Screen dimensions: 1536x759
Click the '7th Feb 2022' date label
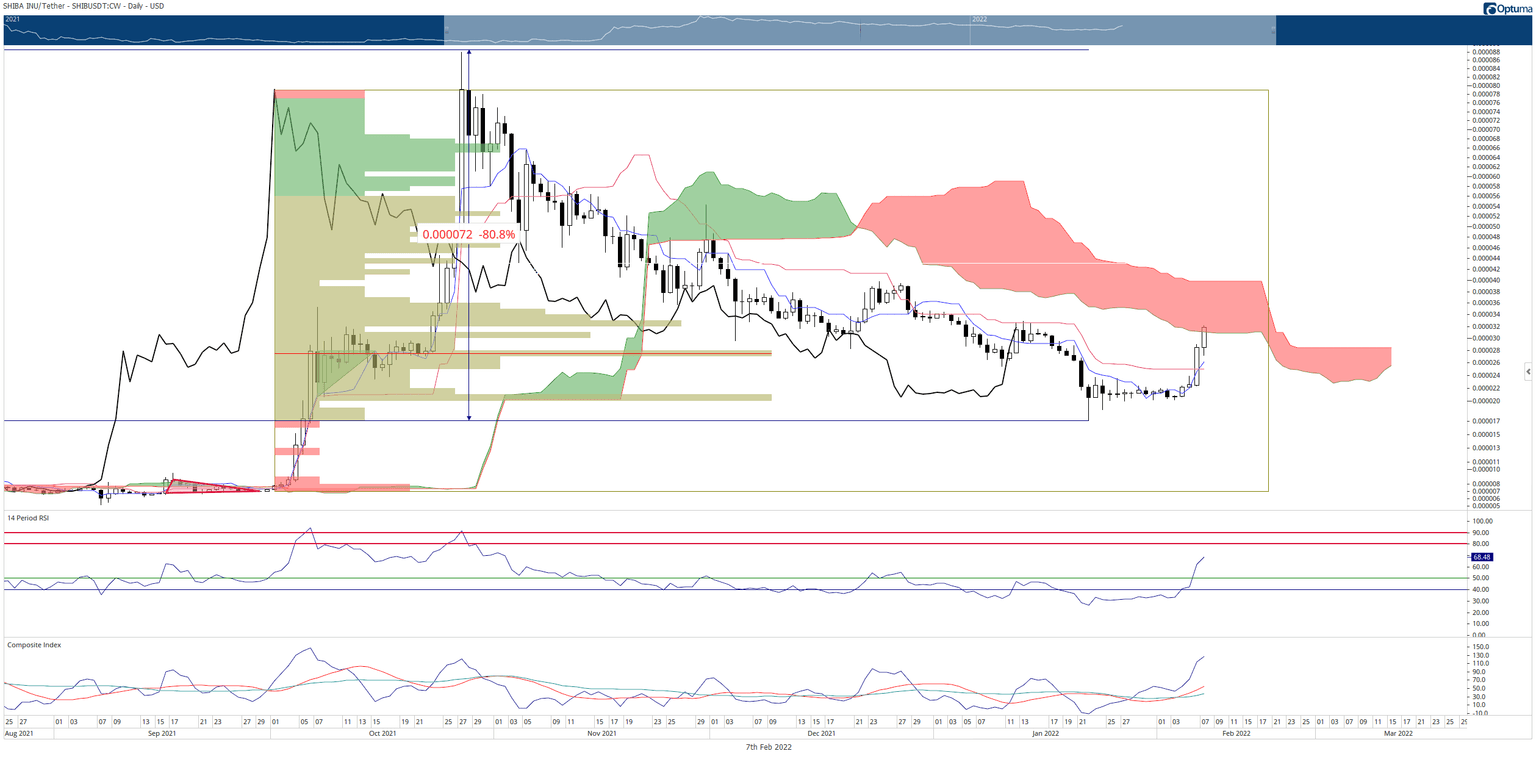tap(768, 747)
